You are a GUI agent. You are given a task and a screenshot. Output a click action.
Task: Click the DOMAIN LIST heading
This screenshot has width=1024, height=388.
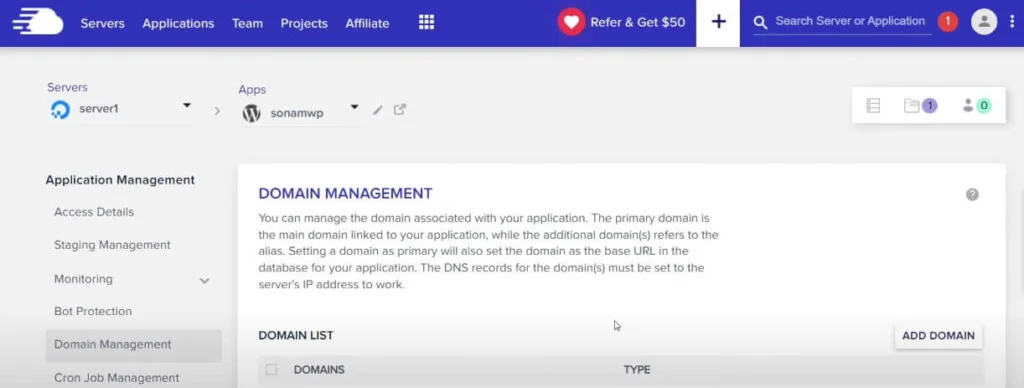[x=296, y=336]
